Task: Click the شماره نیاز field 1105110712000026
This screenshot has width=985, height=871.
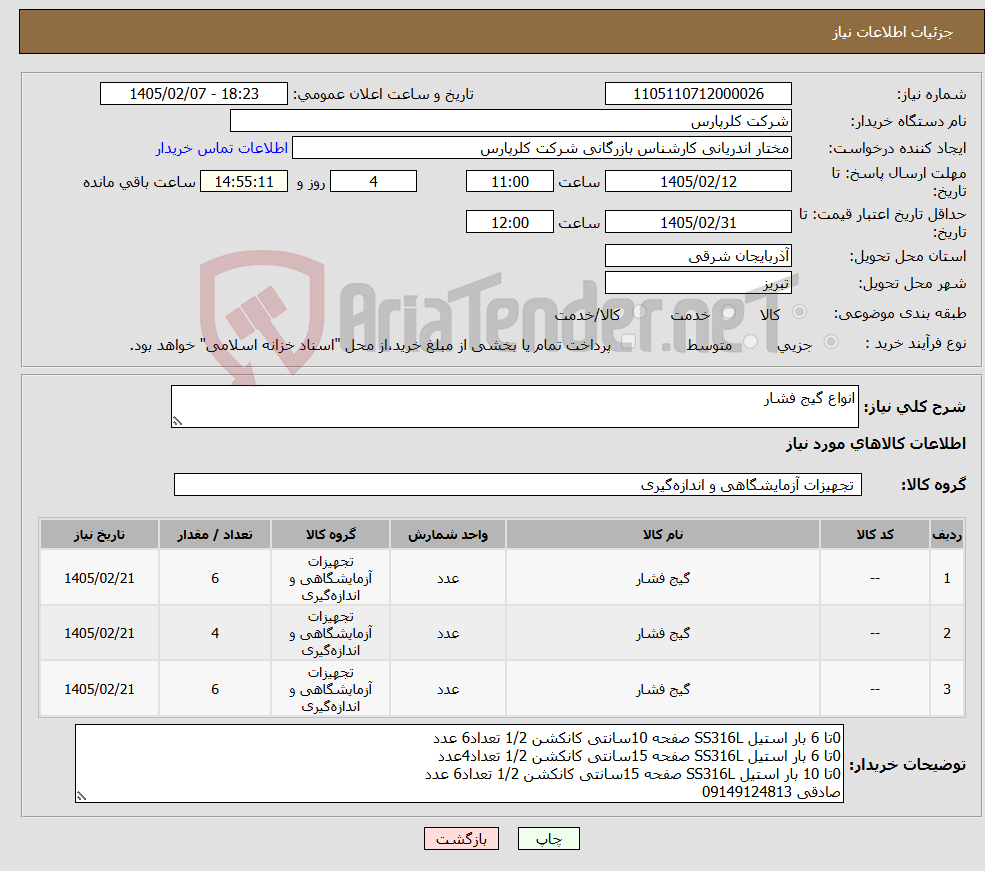Action: click(x=698, y=94)
